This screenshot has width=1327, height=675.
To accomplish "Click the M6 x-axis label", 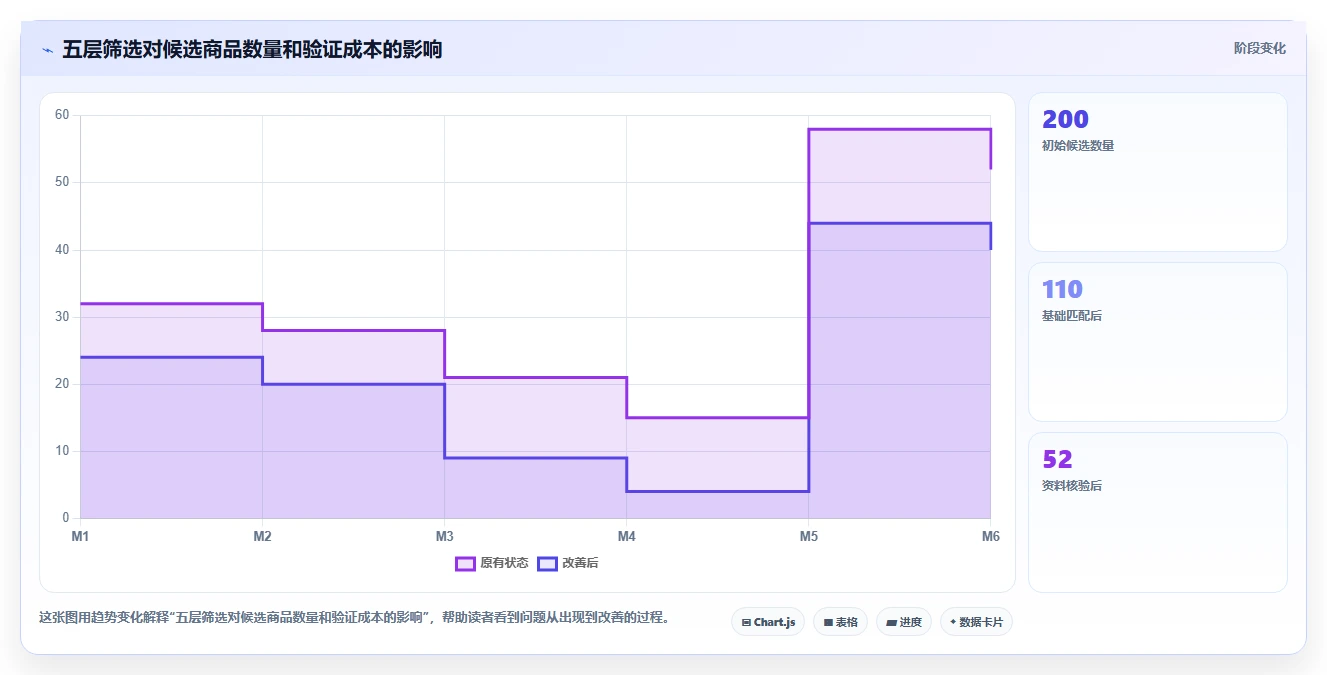I will point(990,537).
